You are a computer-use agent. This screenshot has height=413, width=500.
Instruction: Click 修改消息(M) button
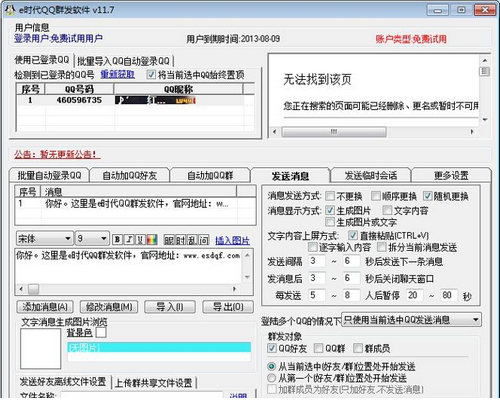click(109, 307)
